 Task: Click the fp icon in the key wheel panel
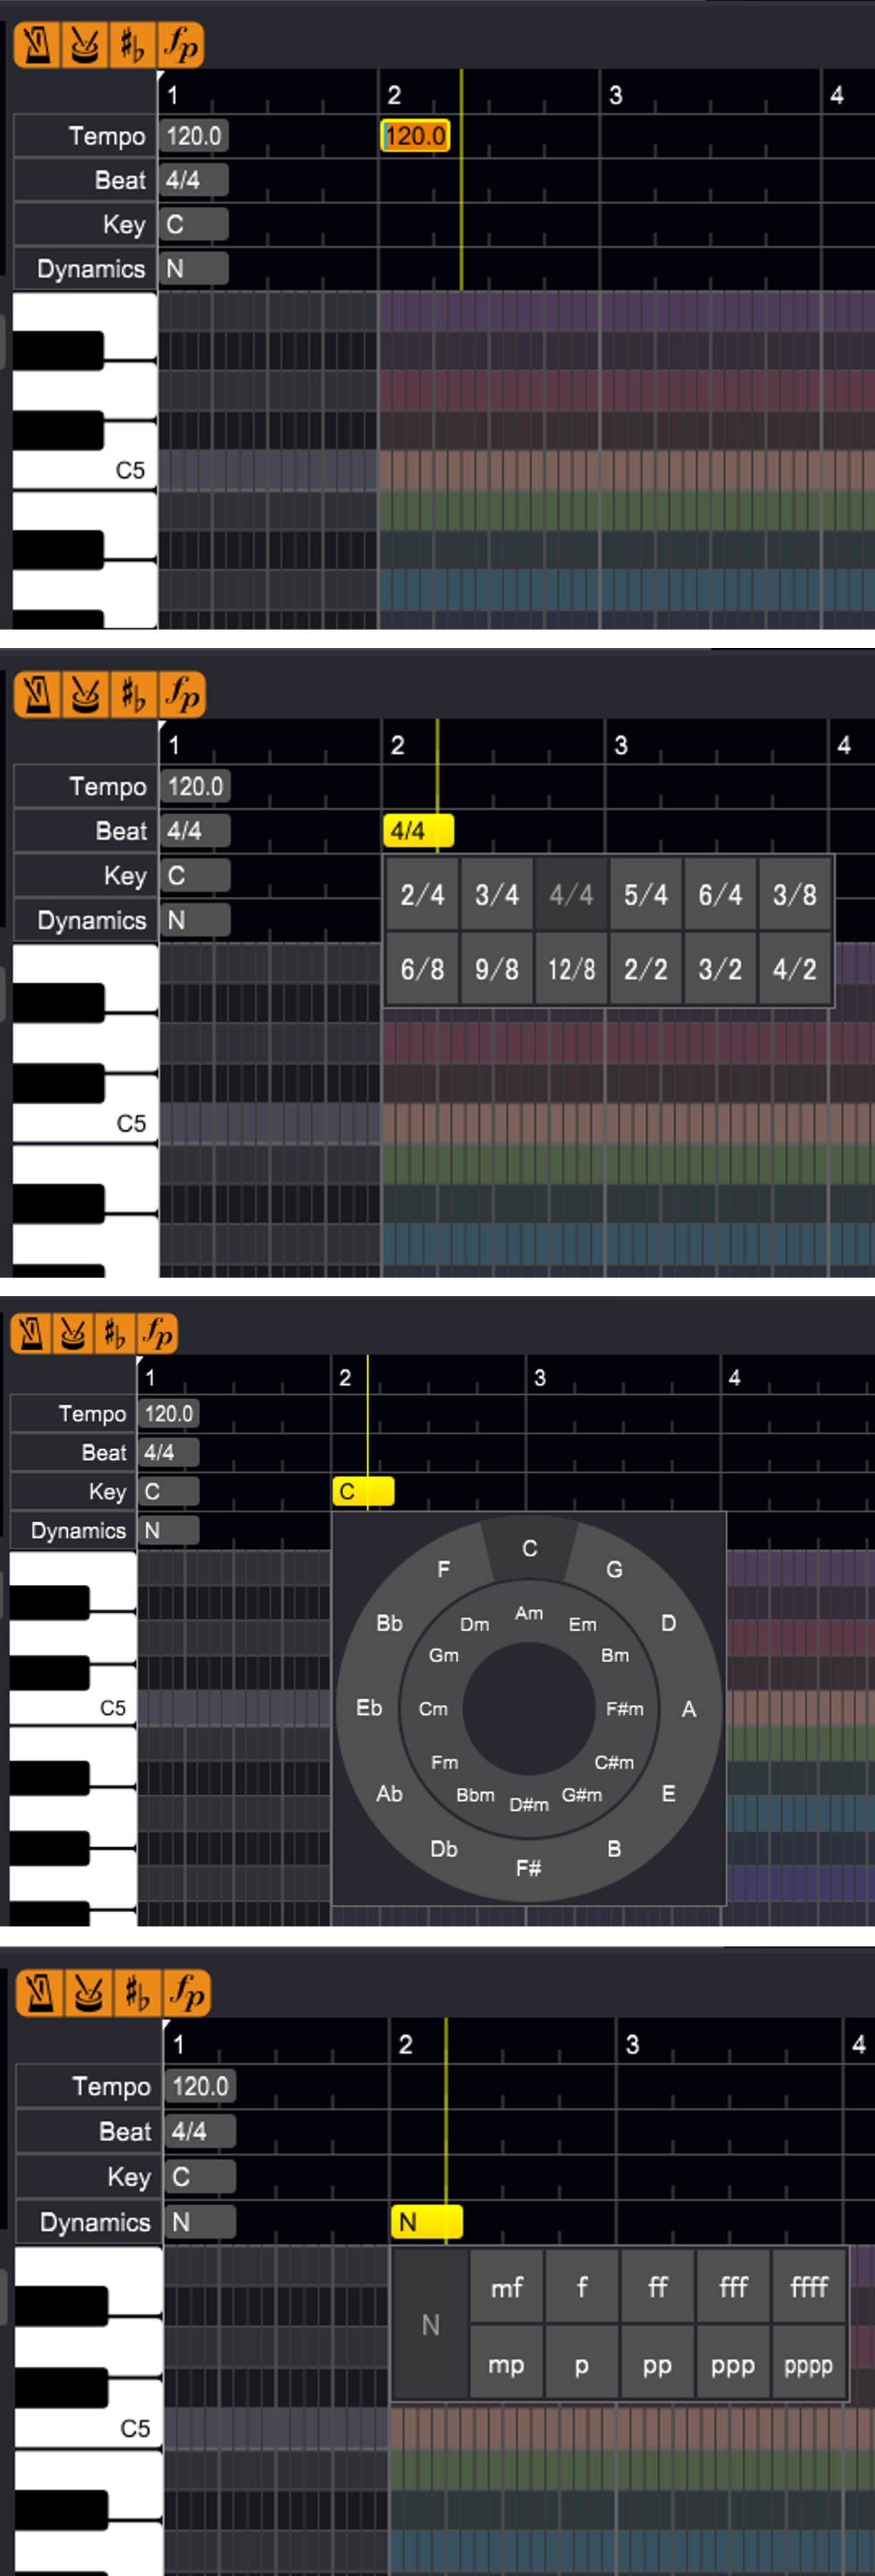pyautogui.click(x=157, y=1333)
